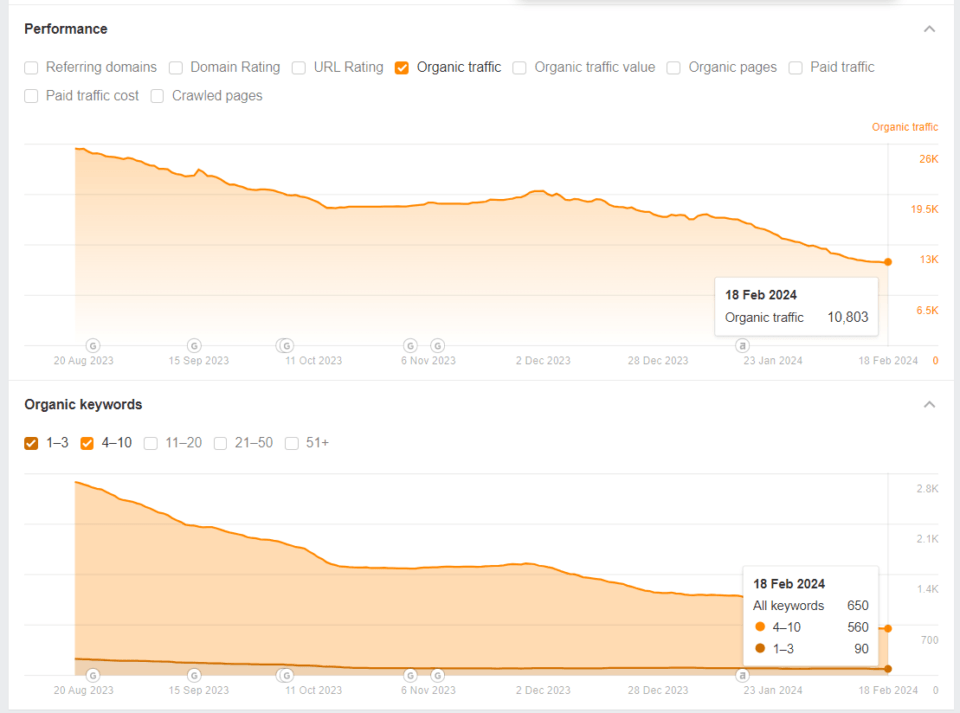Viewport: 960px width, 713px height.
Task: Click the first Google update marker near 6 Nov 2023 in Organic keywords chart
Action: [x=410, y=676]
